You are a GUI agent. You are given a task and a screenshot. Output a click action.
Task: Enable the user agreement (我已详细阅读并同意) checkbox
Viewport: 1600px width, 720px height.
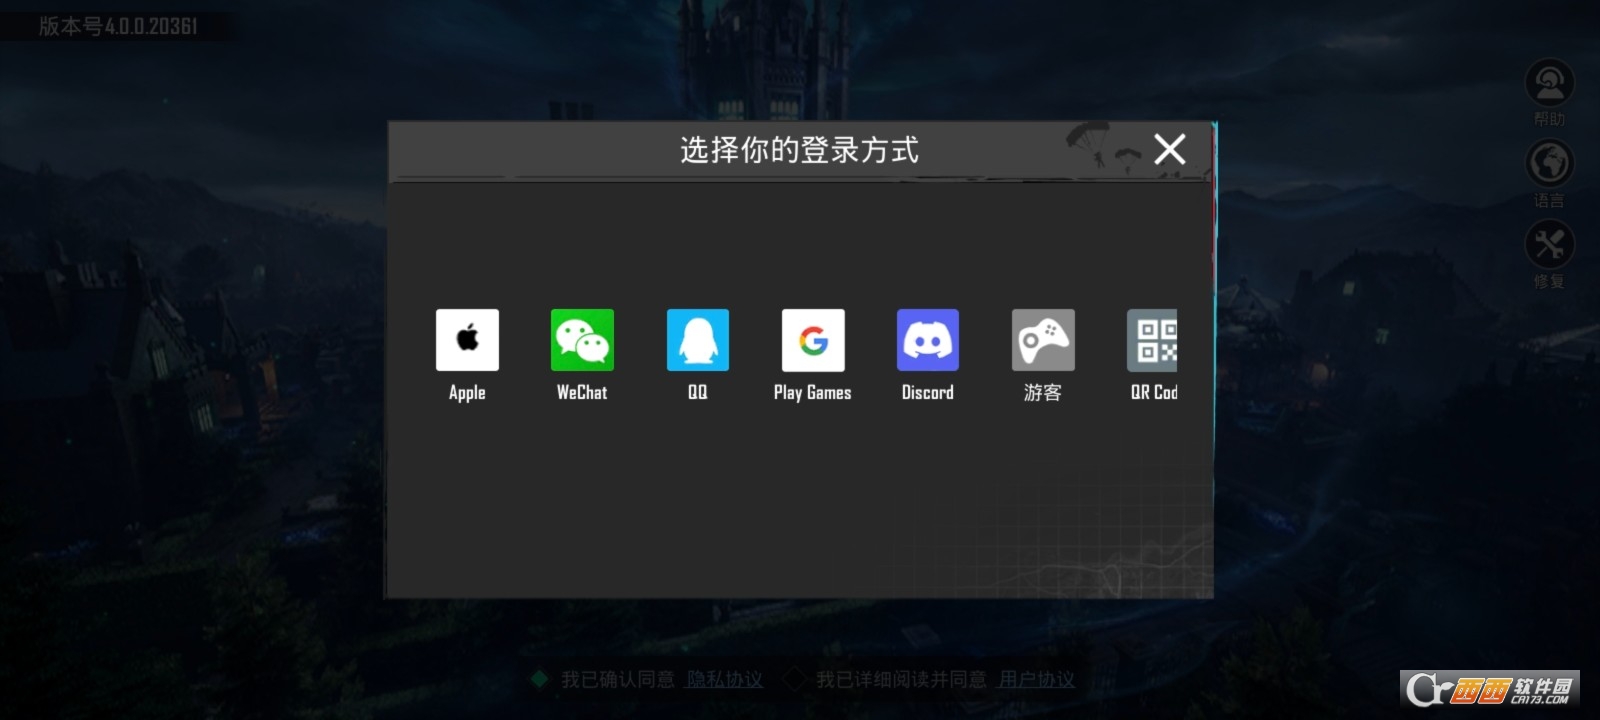[796, 680]
